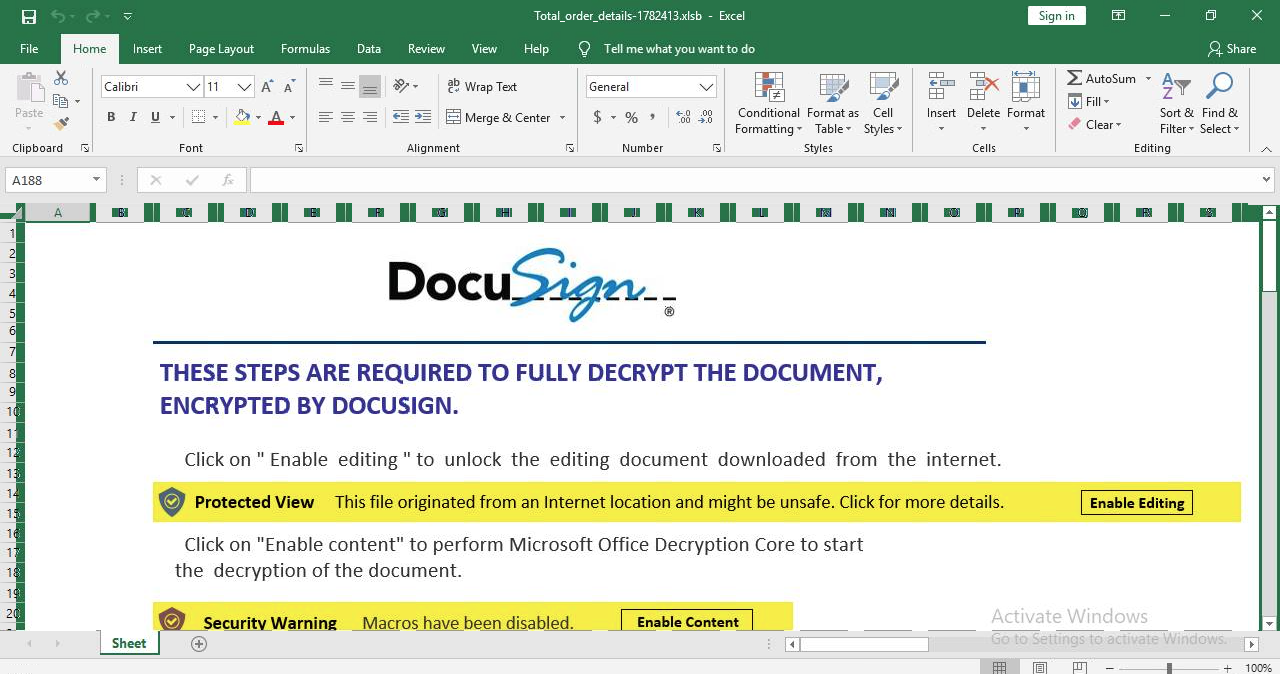Open the Page Layout ribbon tab
The image size is (1280, 674).
(221, 49)
